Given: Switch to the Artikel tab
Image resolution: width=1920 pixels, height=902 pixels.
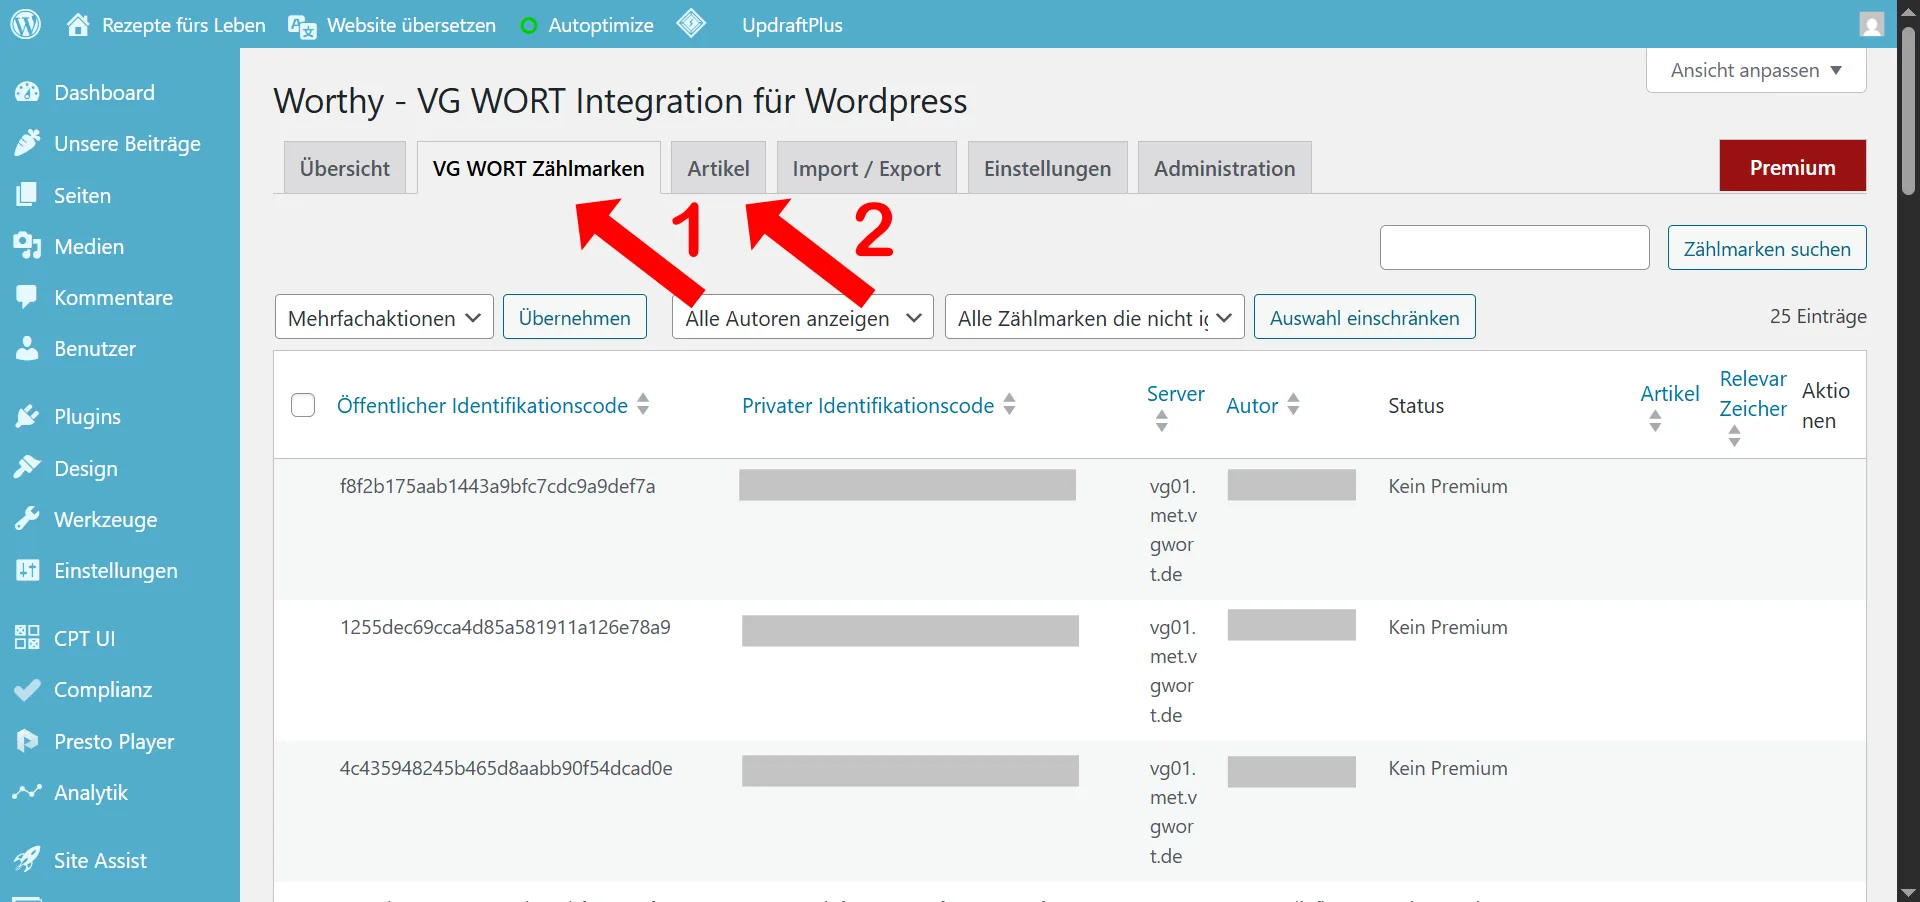Looking at the screenshot, I should click(x=718, y=168).
